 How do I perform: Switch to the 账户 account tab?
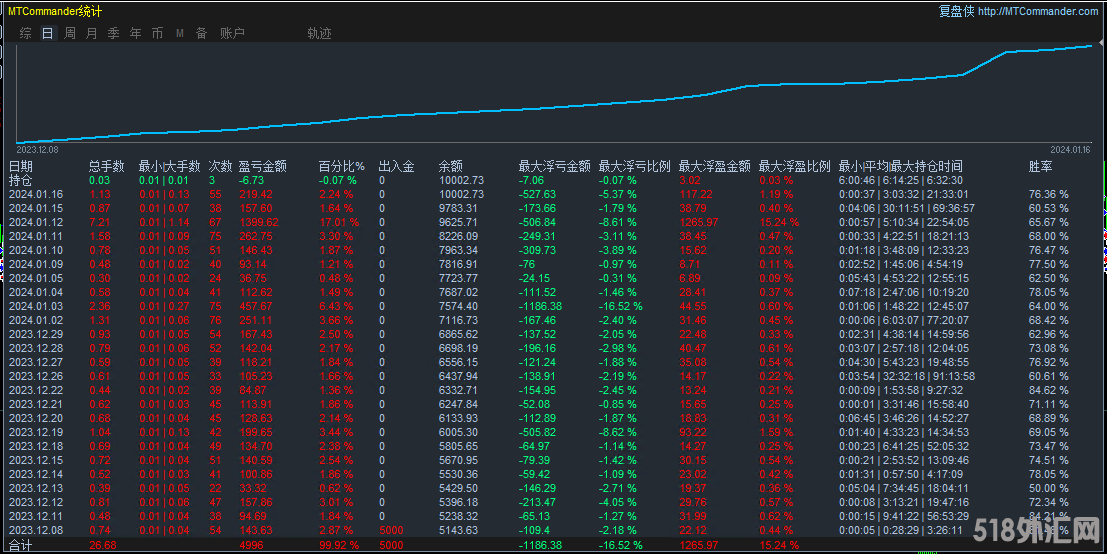click(232, 33)
